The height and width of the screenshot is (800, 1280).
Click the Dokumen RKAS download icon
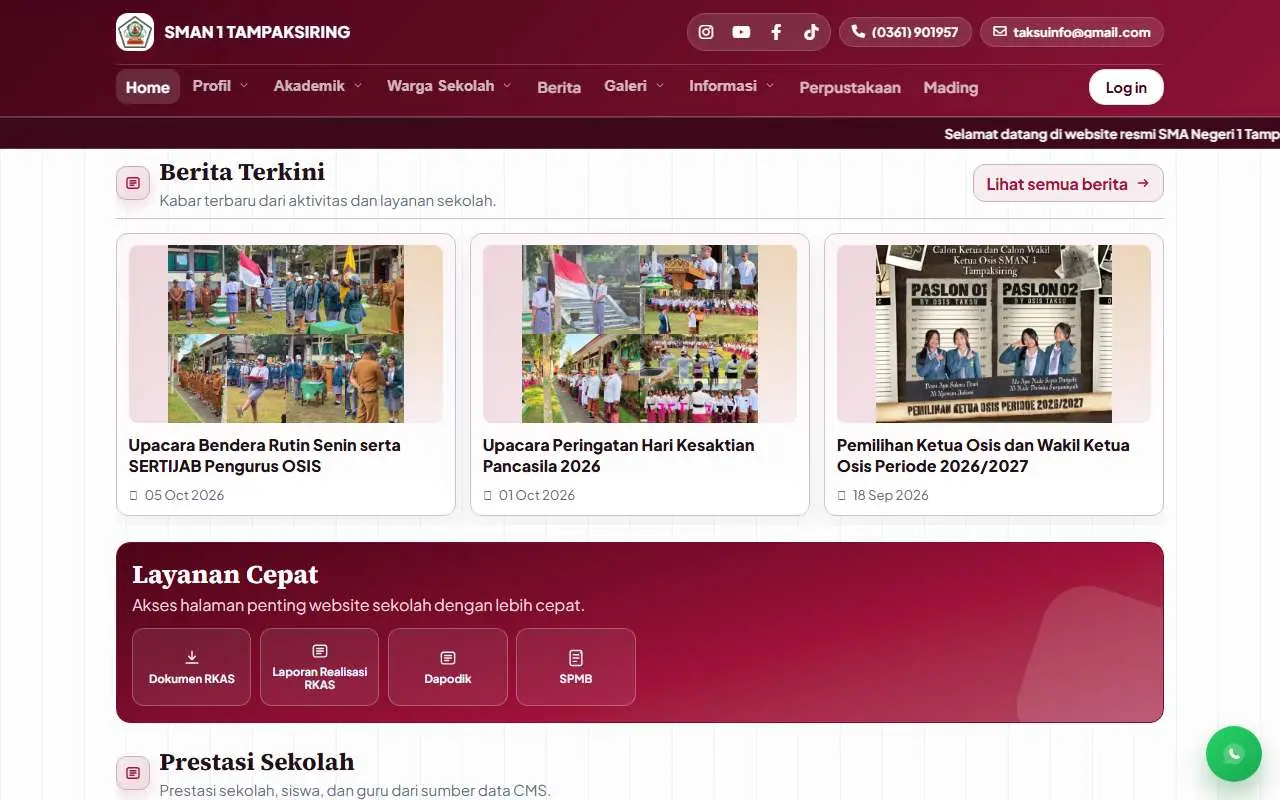192,657
